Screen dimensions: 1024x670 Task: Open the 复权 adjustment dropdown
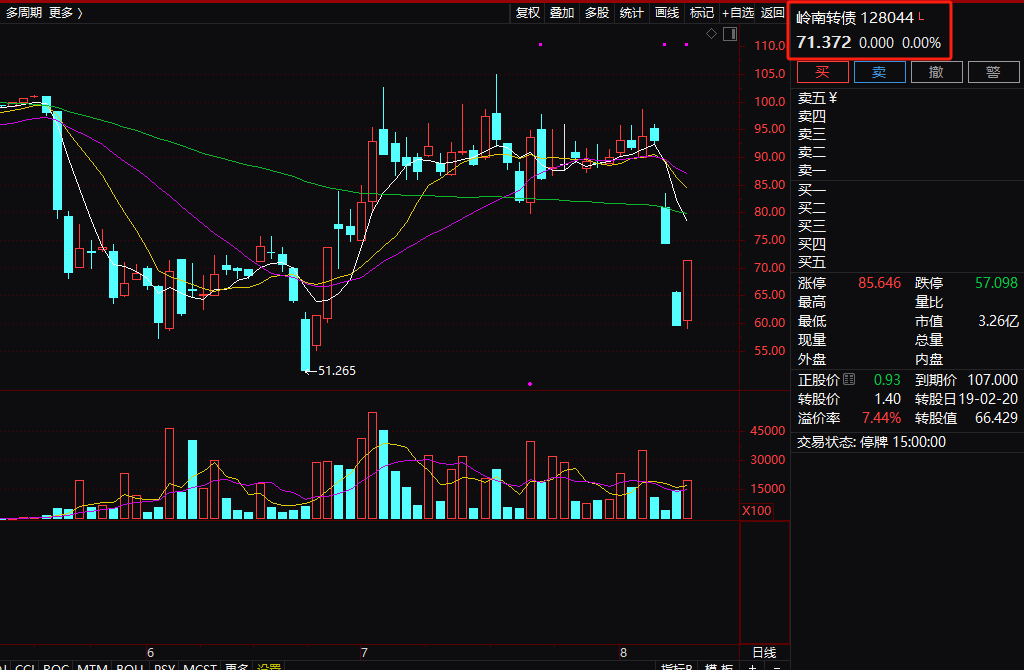527,13
